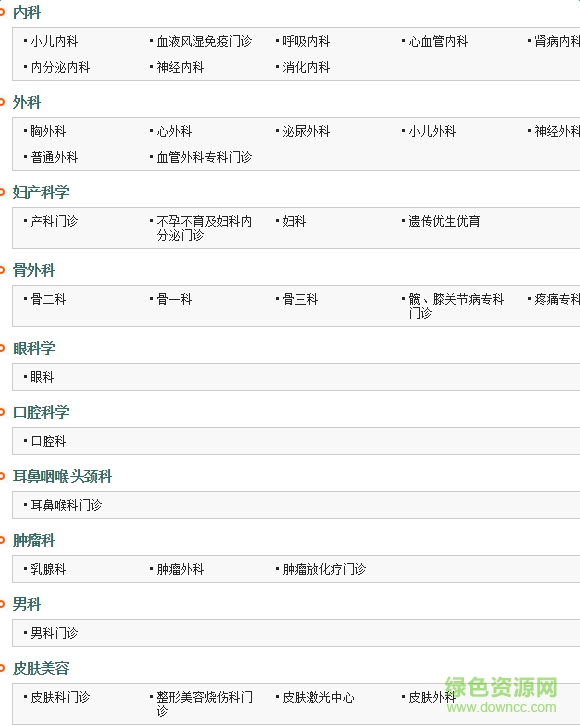
Task: Open 心外科 department link
Action: 174,131
